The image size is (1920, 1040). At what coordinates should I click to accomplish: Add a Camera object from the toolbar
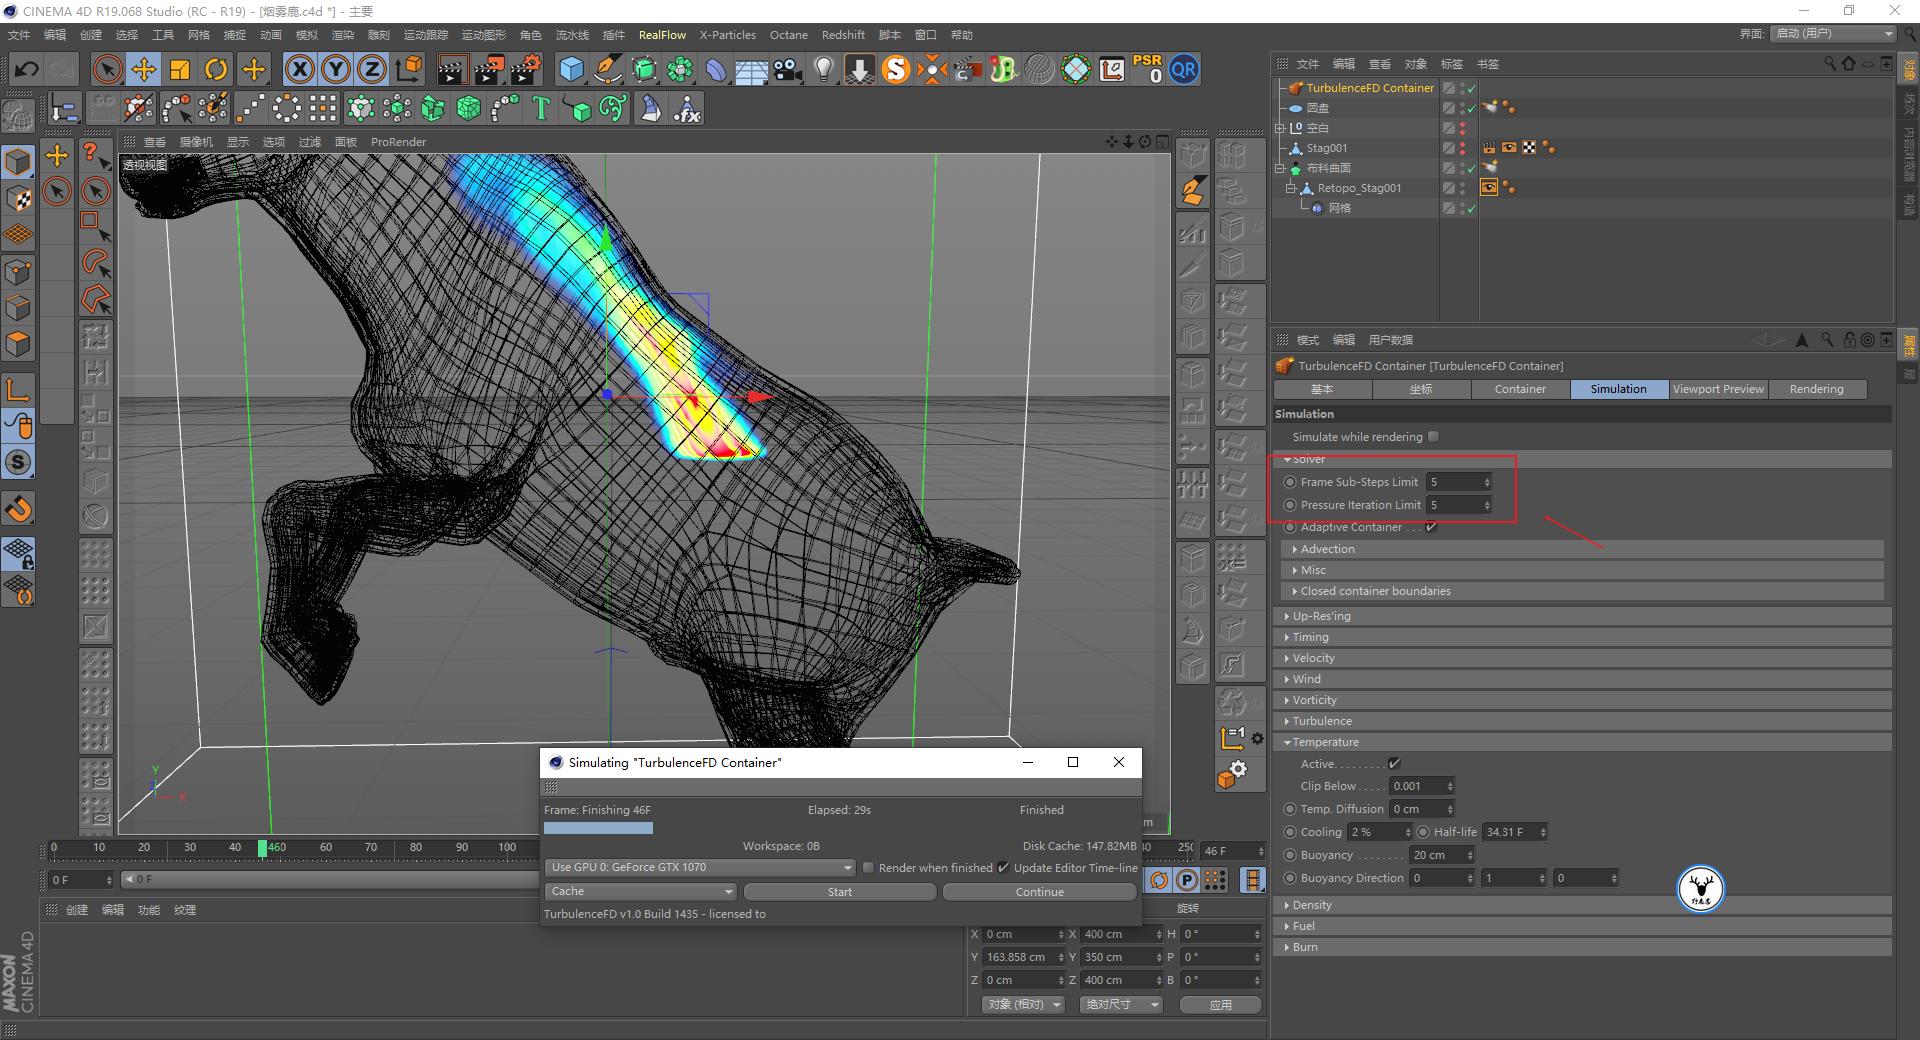786,69
